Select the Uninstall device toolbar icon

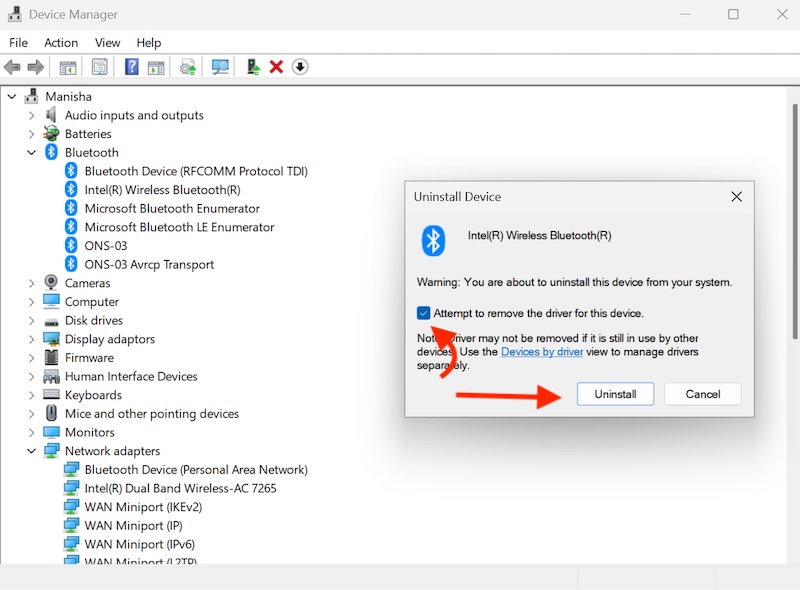click(x=275, y=67)
